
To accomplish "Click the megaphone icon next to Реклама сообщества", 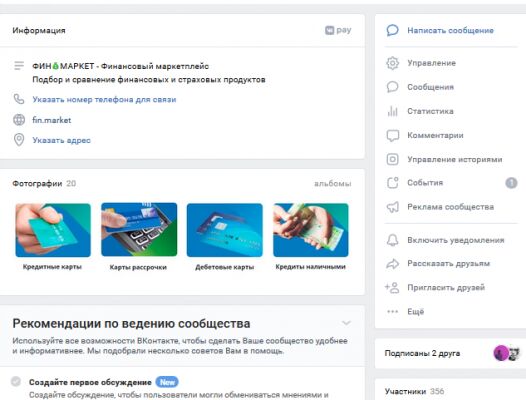I will click(x=392, y=207).
